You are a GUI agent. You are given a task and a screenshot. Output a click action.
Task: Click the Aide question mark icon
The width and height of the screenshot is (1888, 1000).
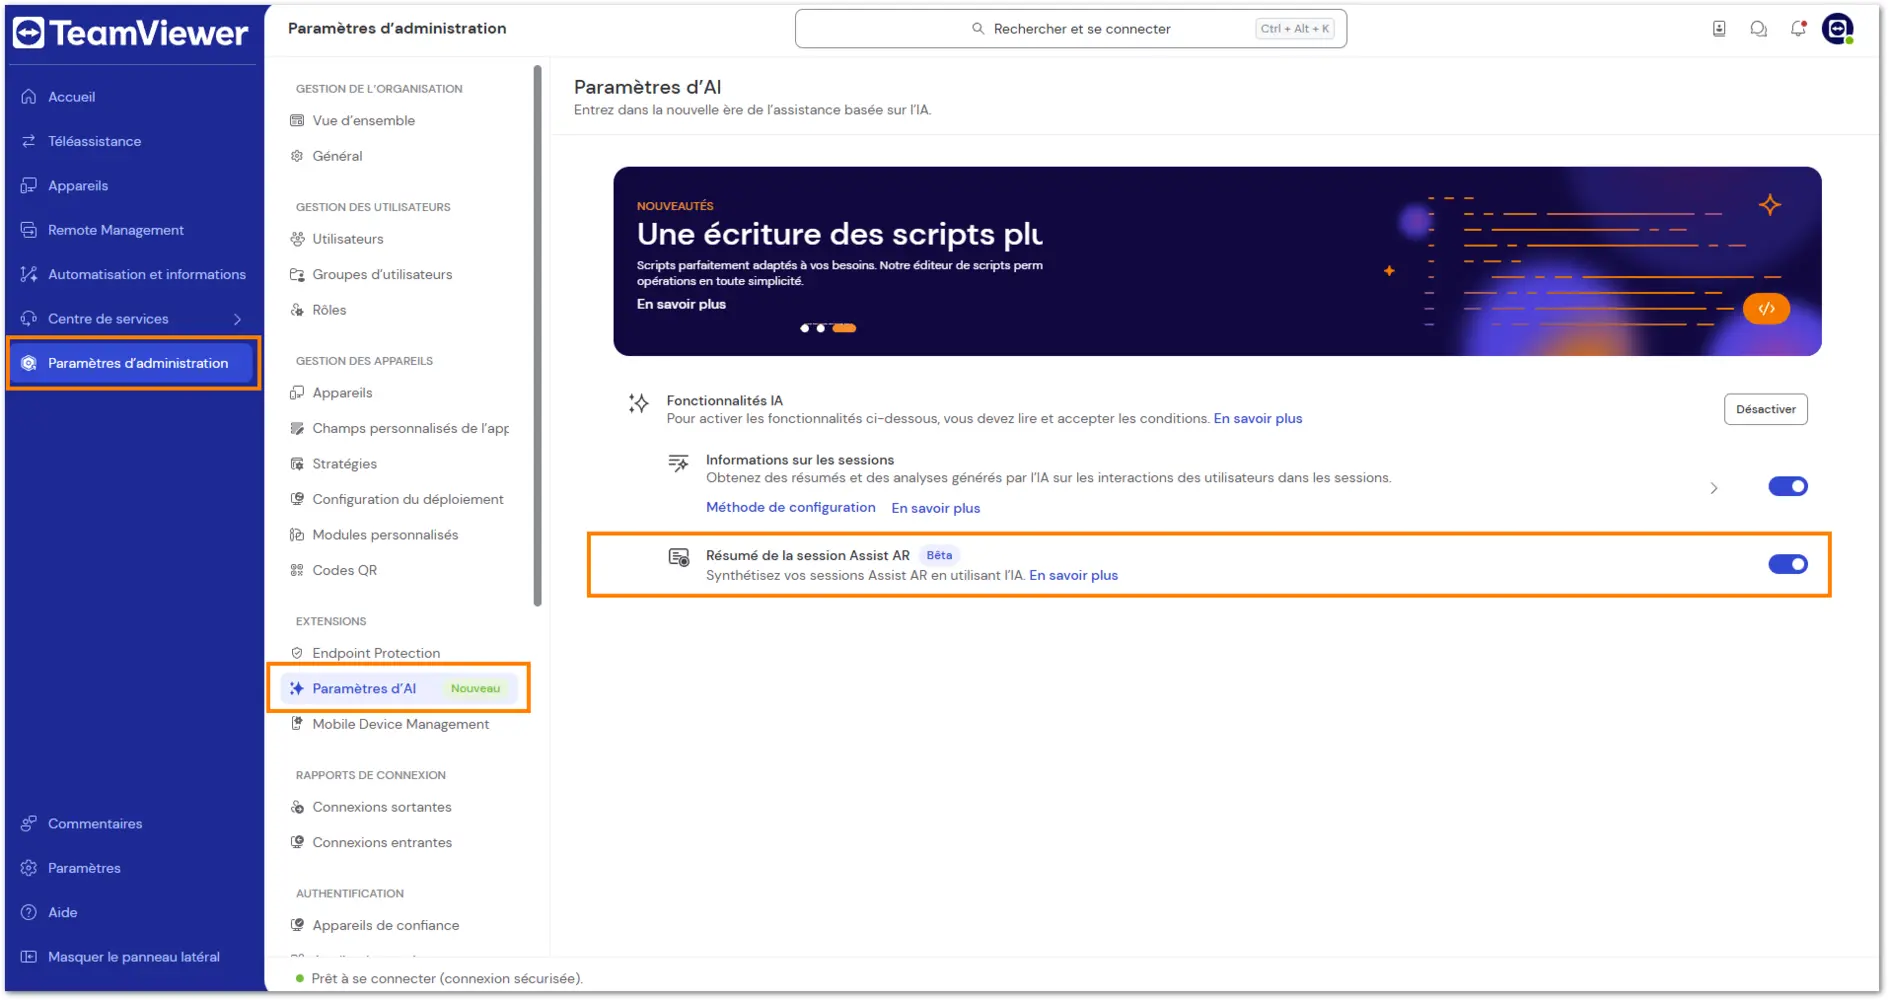click(29, 913)
